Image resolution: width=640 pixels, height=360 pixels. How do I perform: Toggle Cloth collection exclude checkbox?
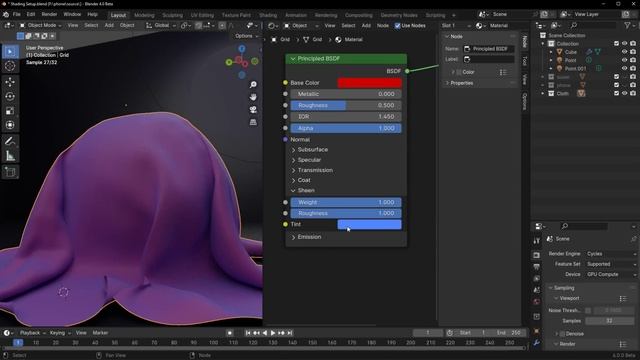[x=616, y=93]
